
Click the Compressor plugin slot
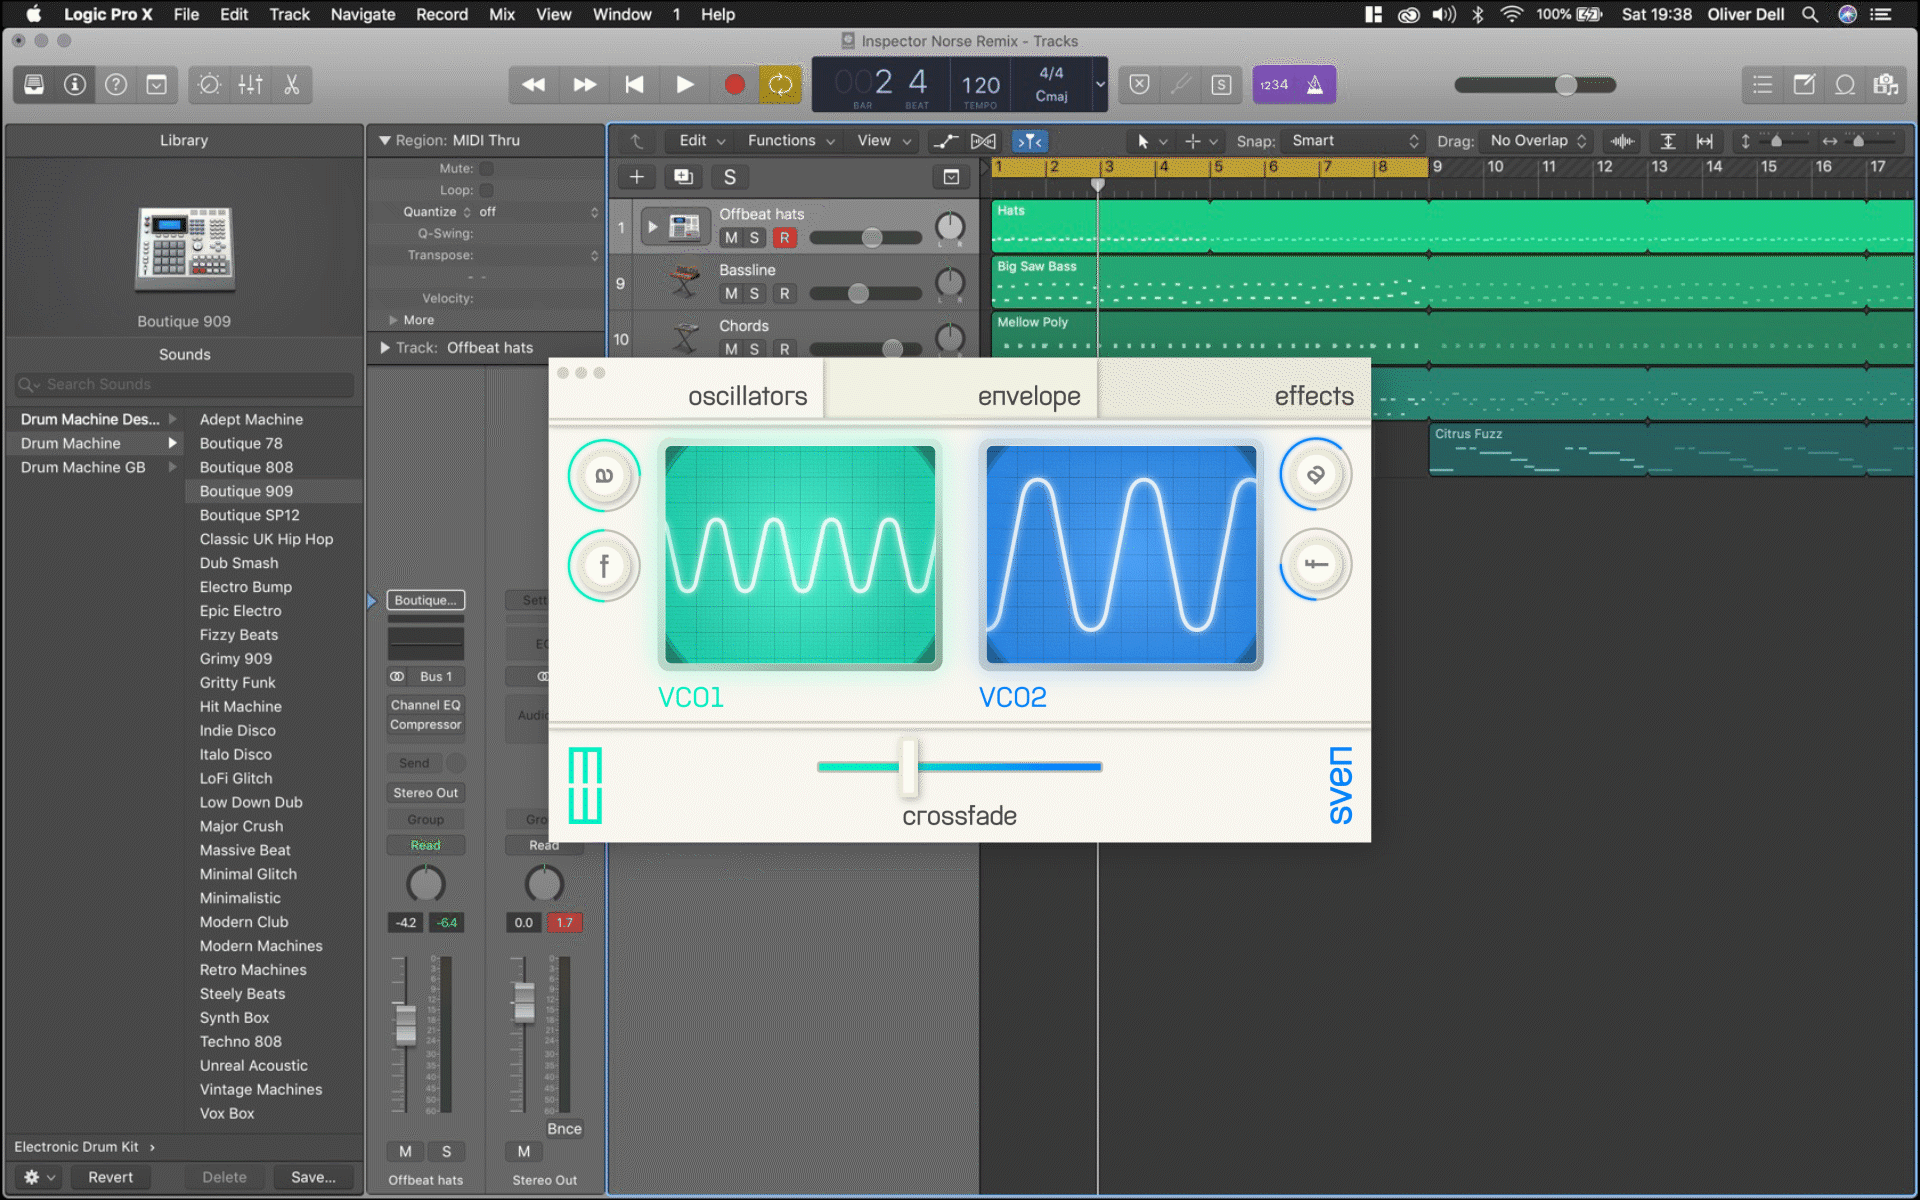coord(426,725)
